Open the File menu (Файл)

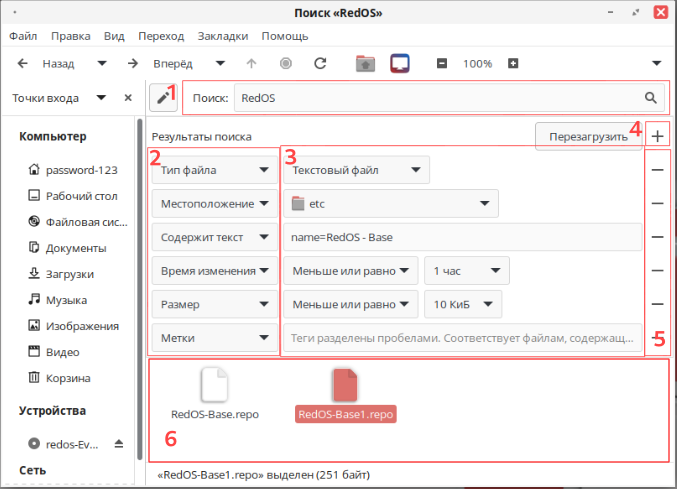[23, 36]
